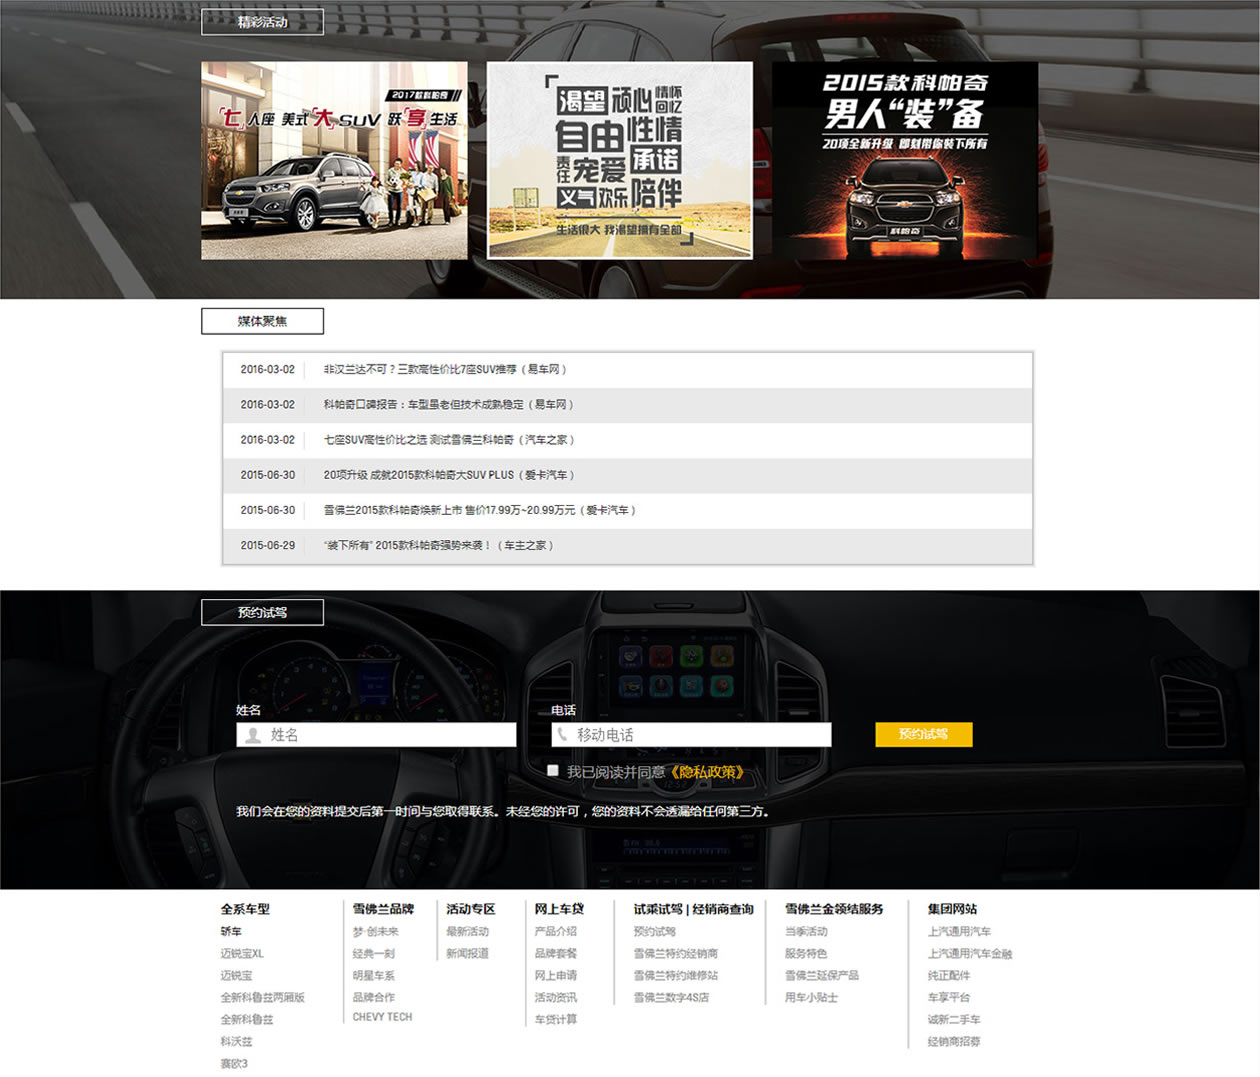Screen dimensions: 1260x1077
Task: Tick the 我已阅读并同意 privacy agreement checkbox
Action: [553, 770]
